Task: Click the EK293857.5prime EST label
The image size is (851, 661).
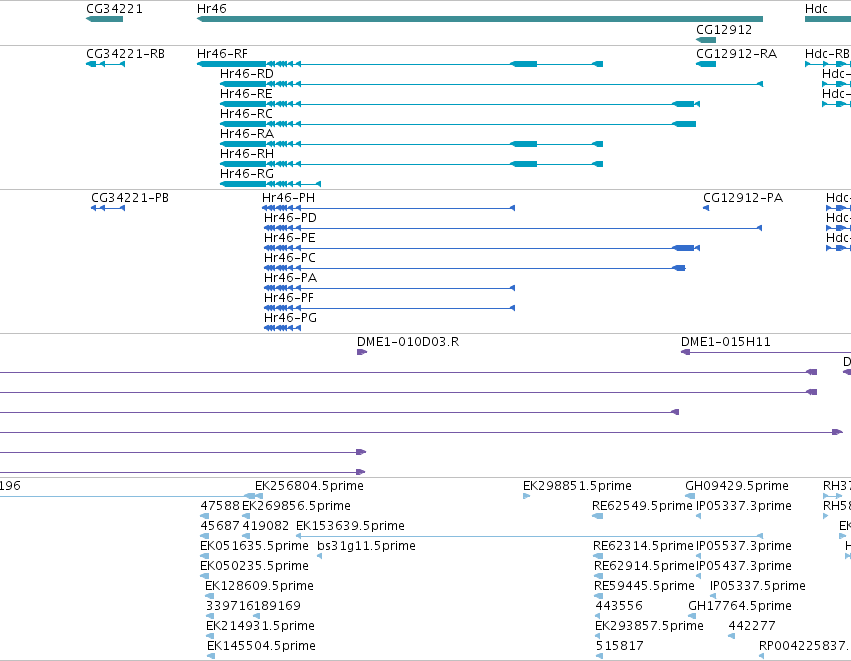Action: 650,626
